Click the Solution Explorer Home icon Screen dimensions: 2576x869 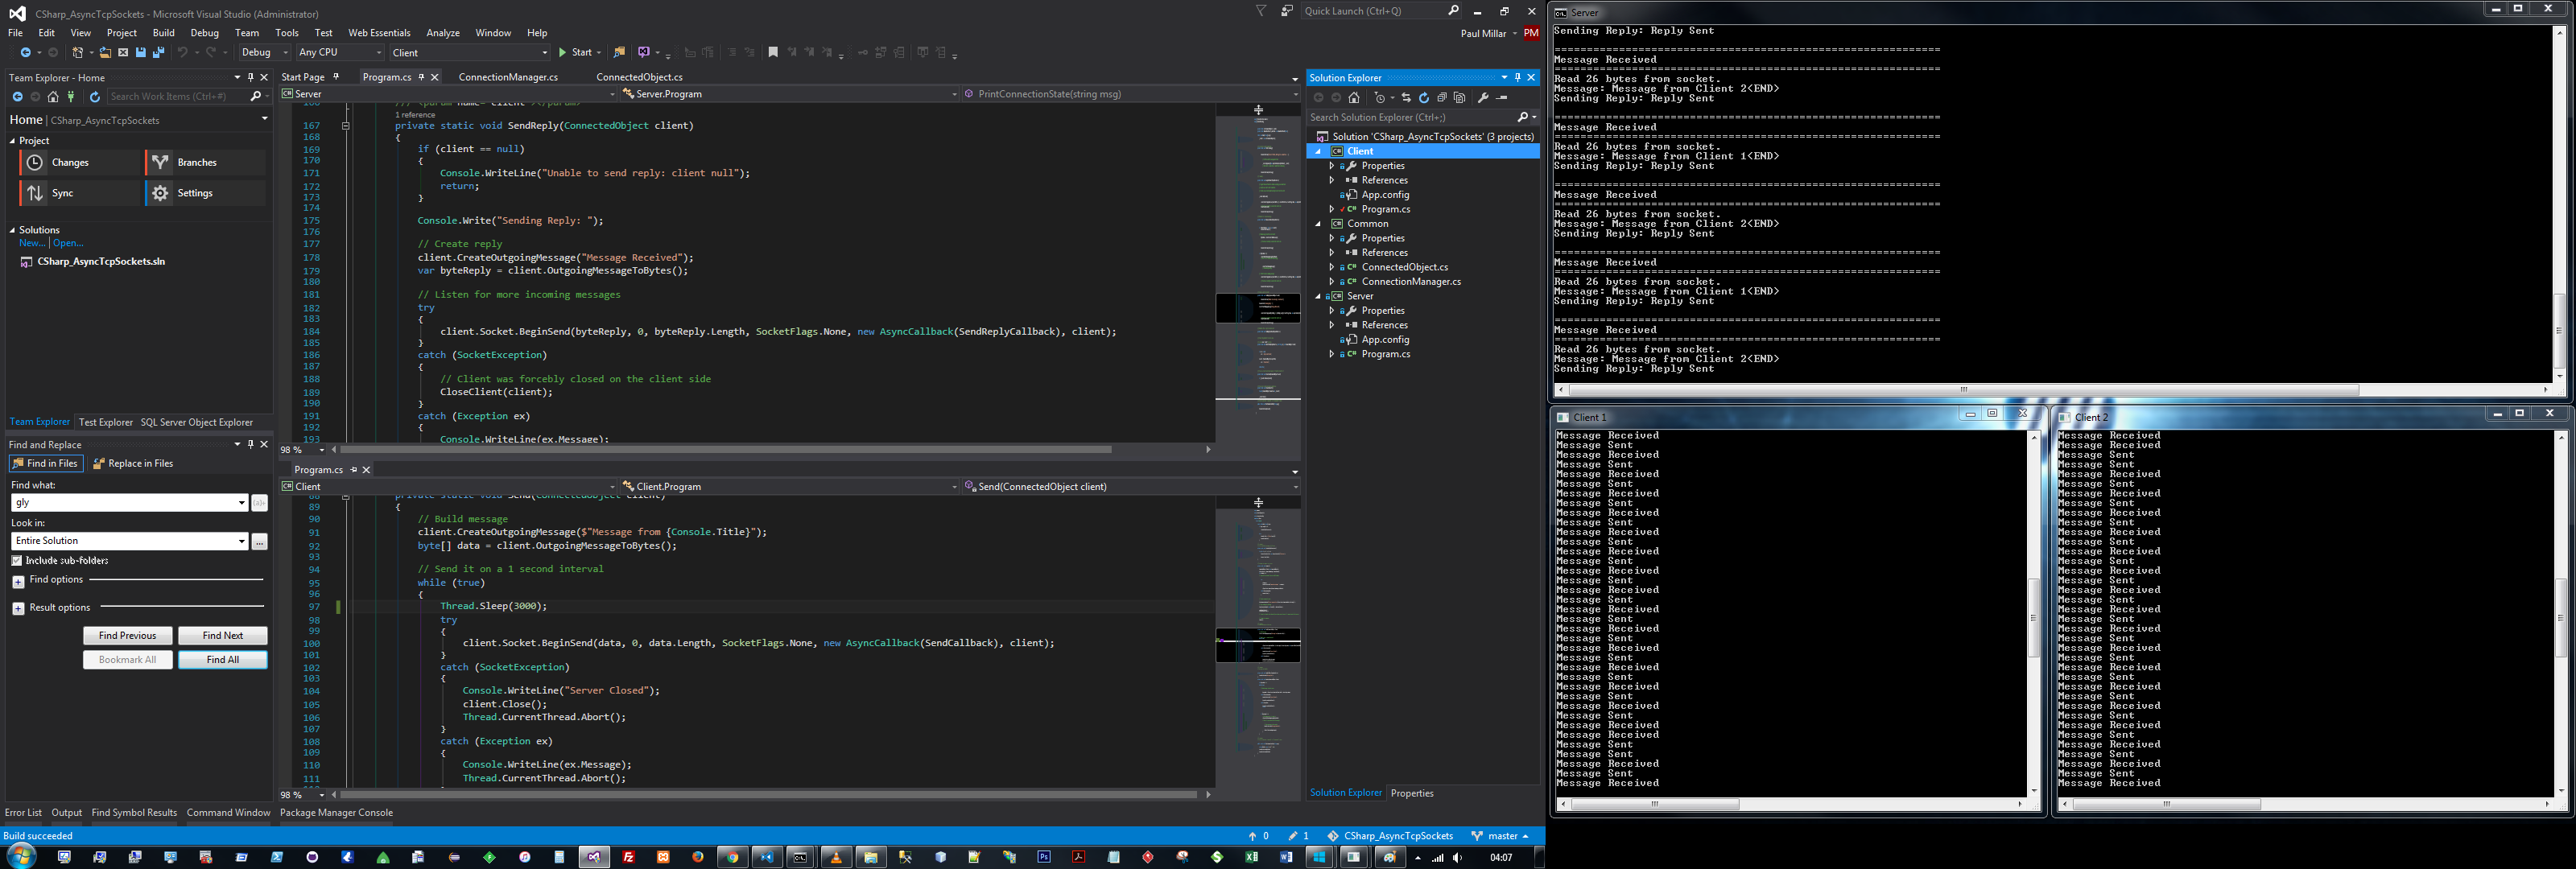pos(1354,98)
